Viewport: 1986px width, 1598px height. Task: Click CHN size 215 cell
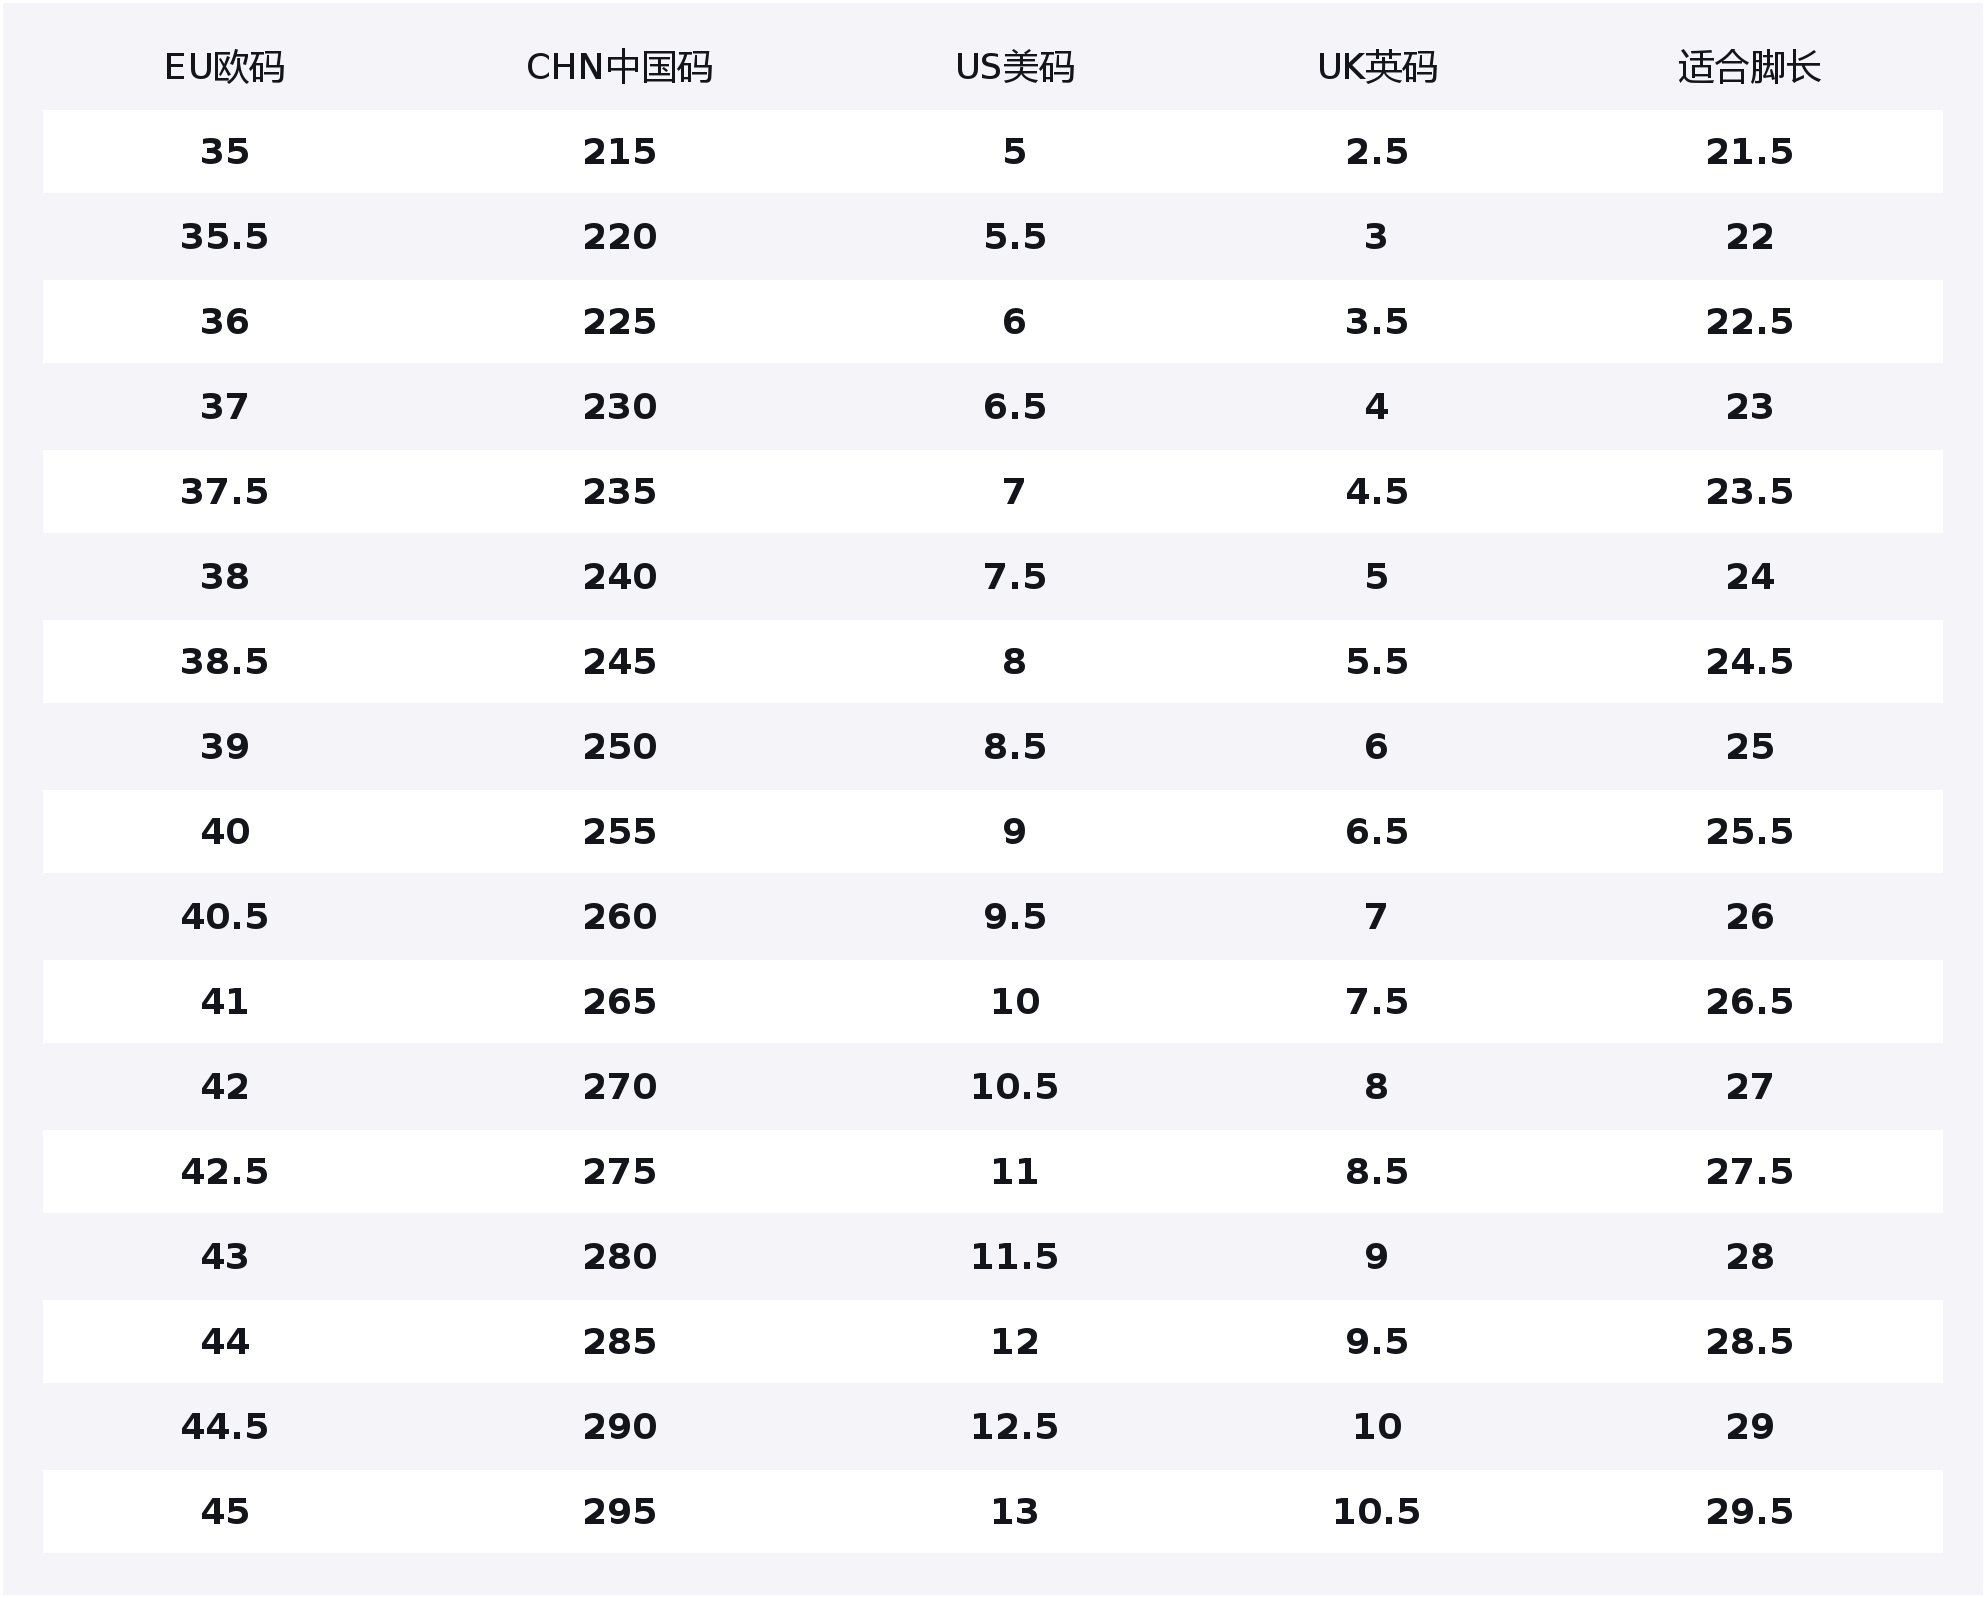coord(619,152)
